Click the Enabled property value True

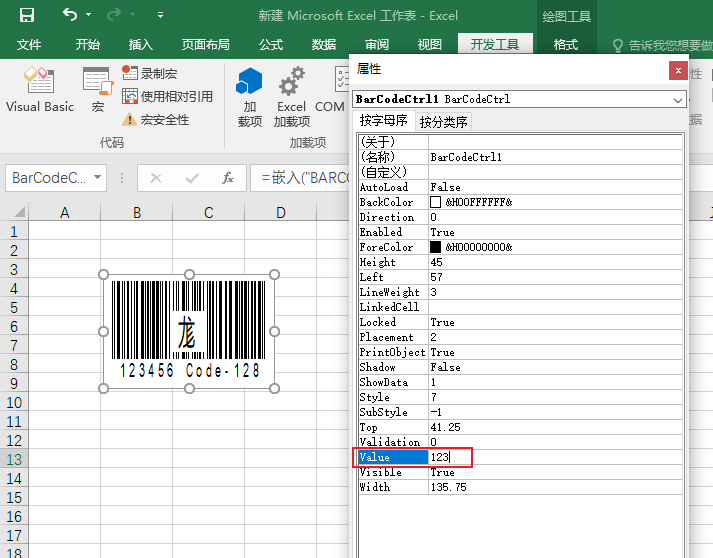442,232
